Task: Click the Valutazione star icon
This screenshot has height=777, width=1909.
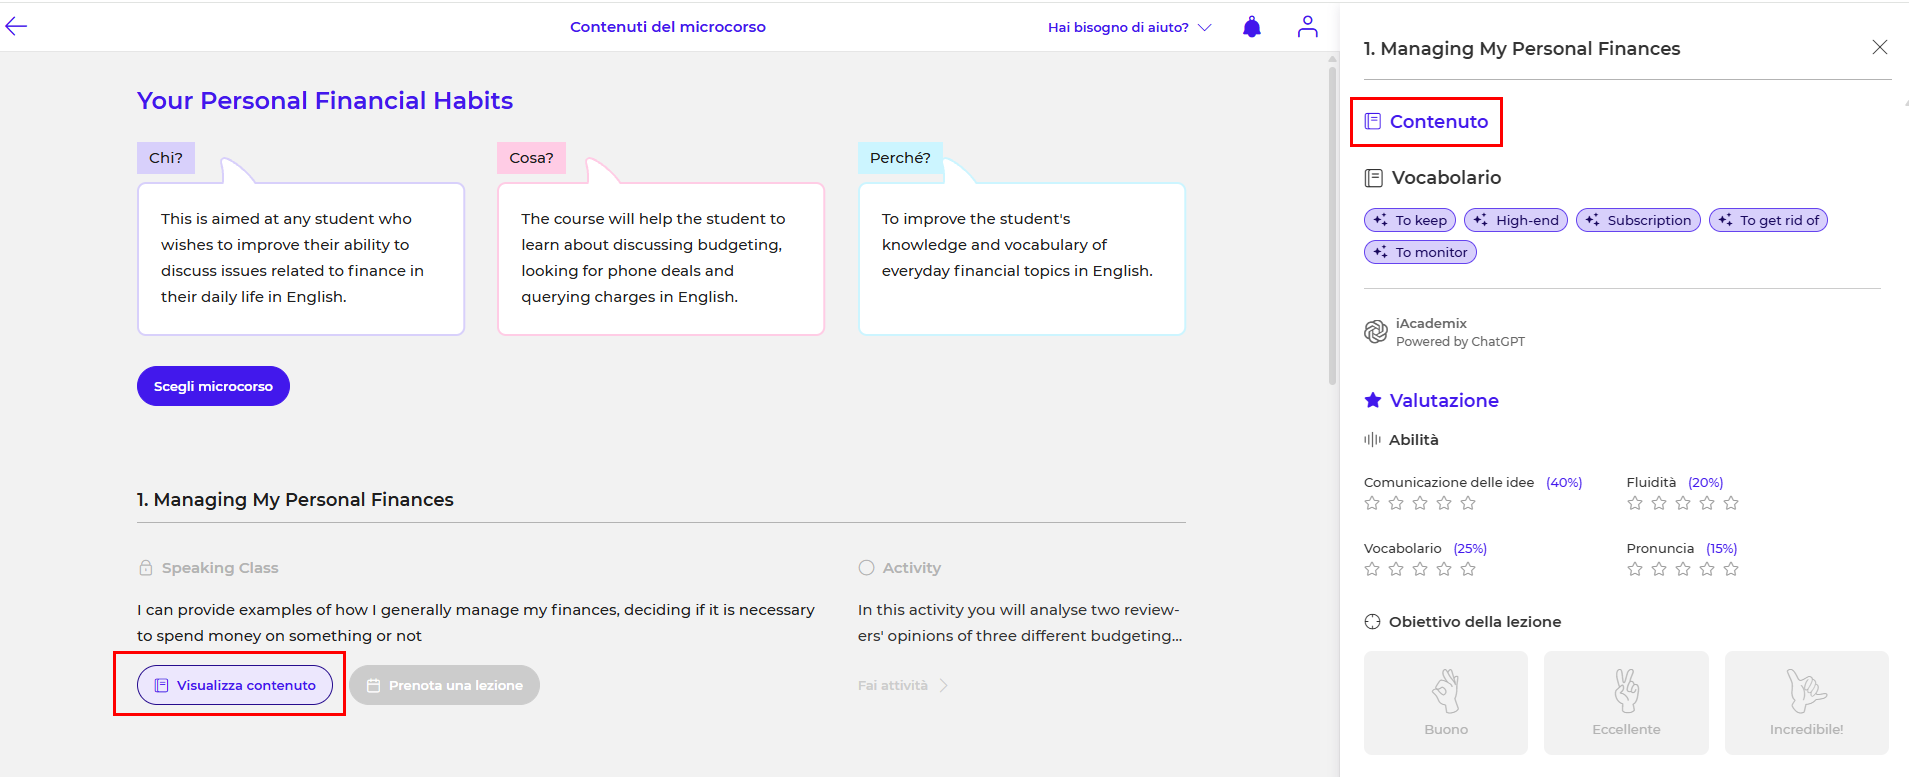Action: [x=1373, y=400]
